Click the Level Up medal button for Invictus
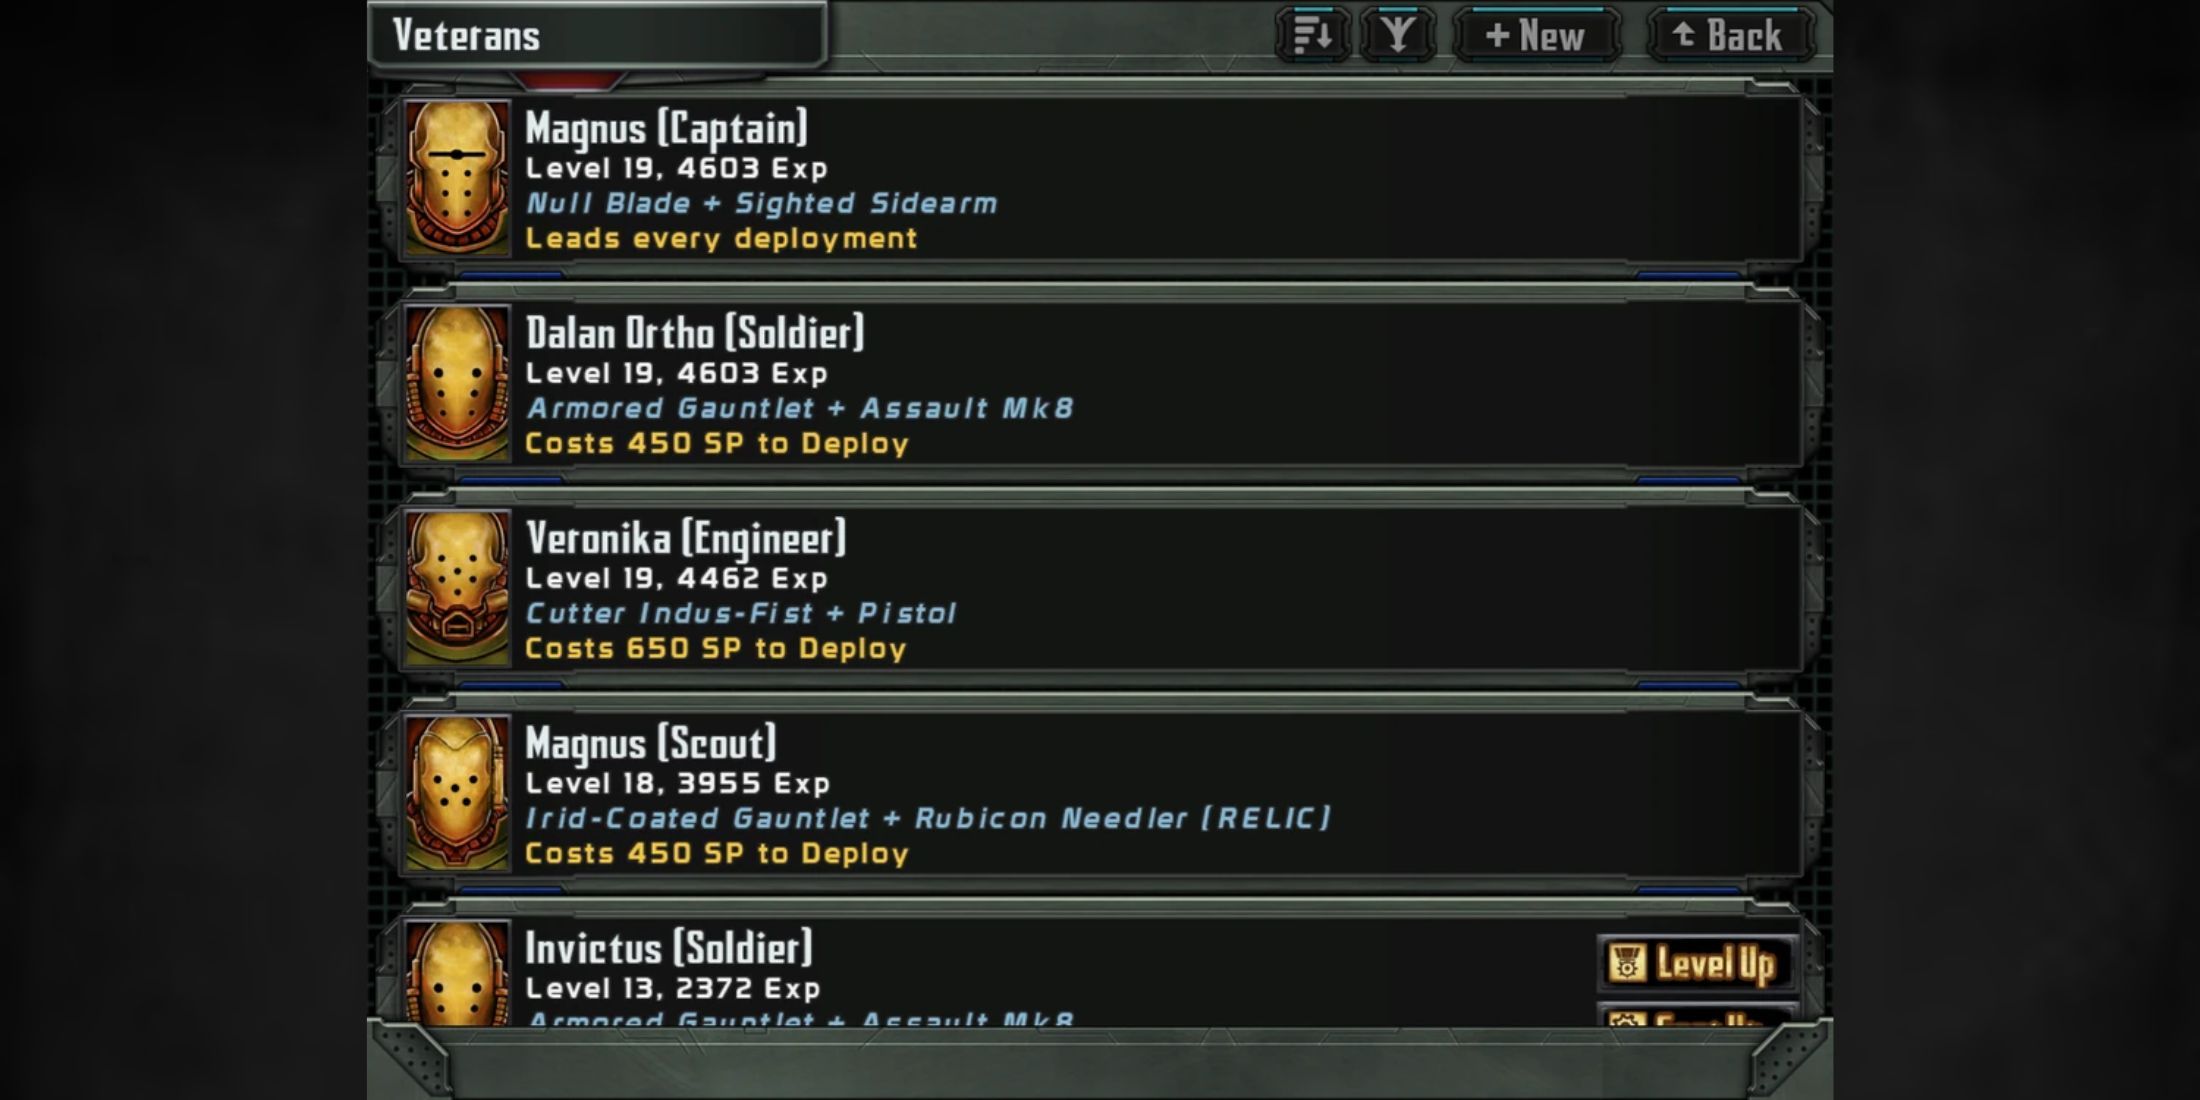This screenshot has width=2200, height=1100. tap(1697, 964)
